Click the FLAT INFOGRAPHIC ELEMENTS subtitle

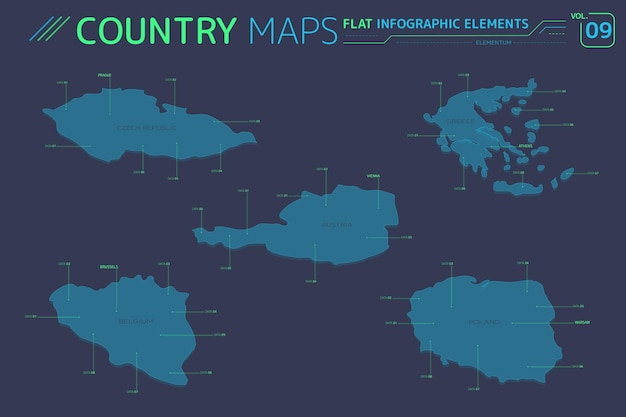point(436,24)
